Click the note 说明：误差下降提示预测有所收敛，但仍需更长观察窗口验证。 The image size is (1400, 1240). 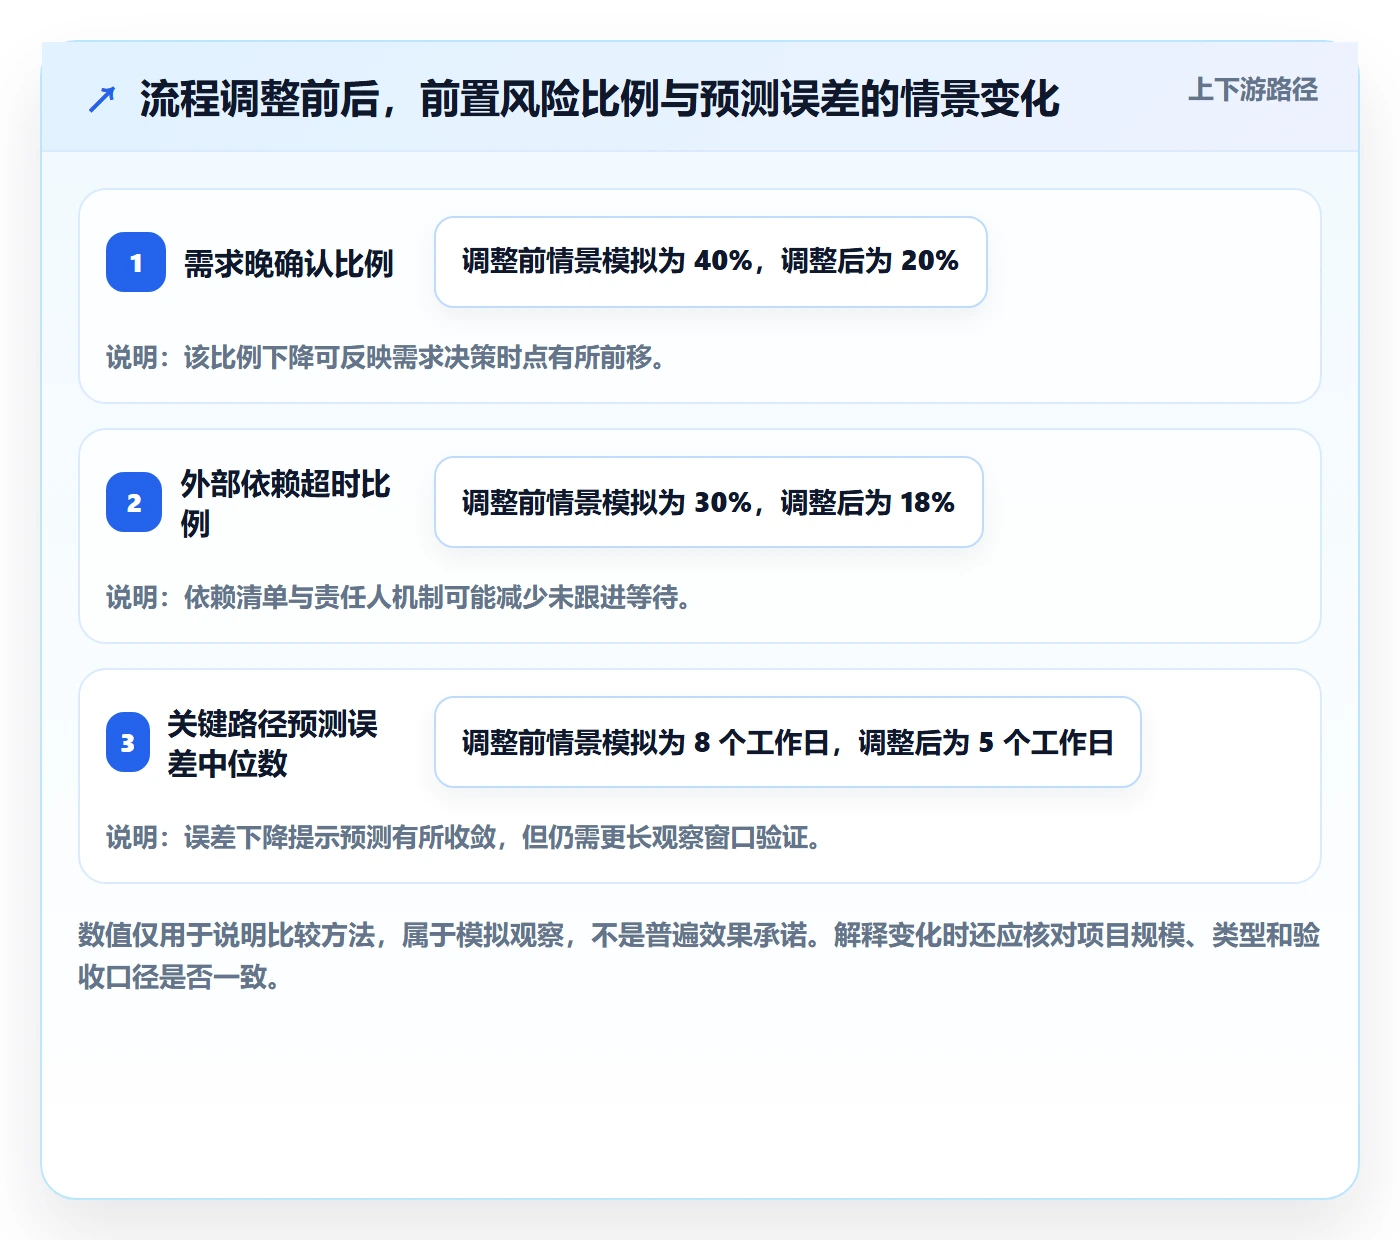[464, 837]
